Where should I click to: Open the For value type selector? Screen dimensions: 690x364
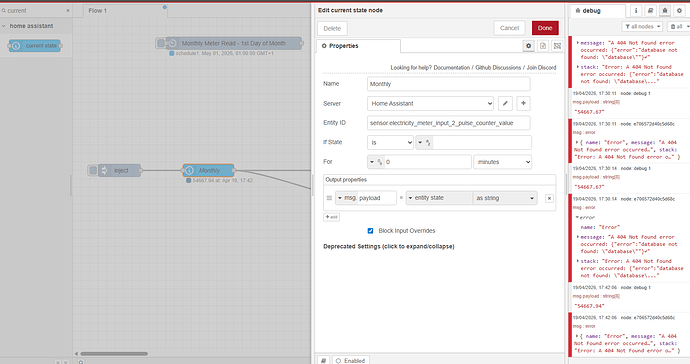(376, 162)
